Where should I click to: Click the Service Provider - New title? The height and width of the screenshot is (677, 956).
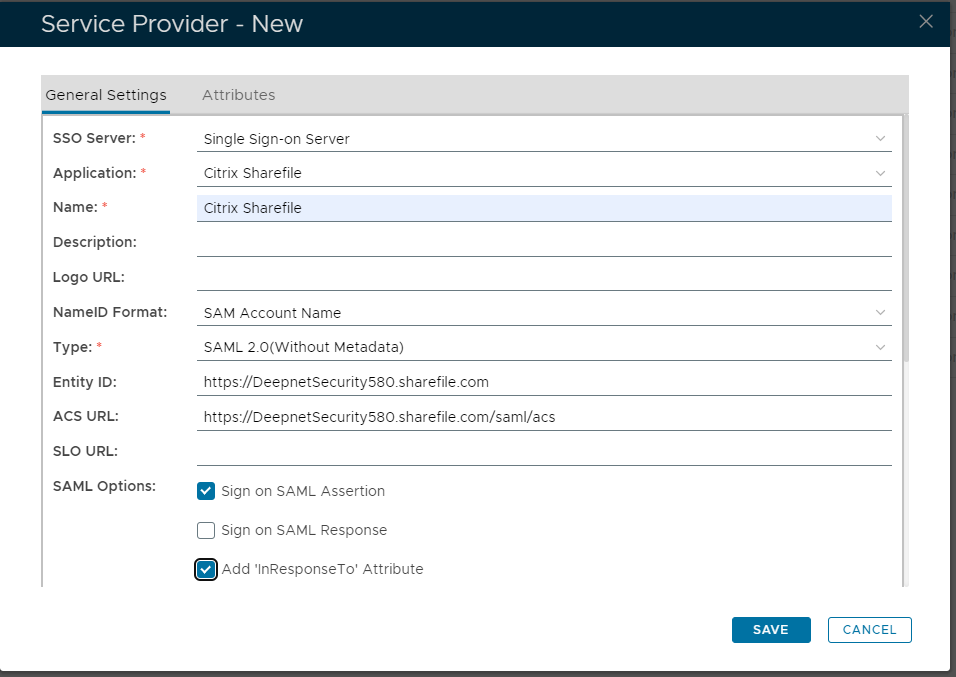[x=171, y=24]
